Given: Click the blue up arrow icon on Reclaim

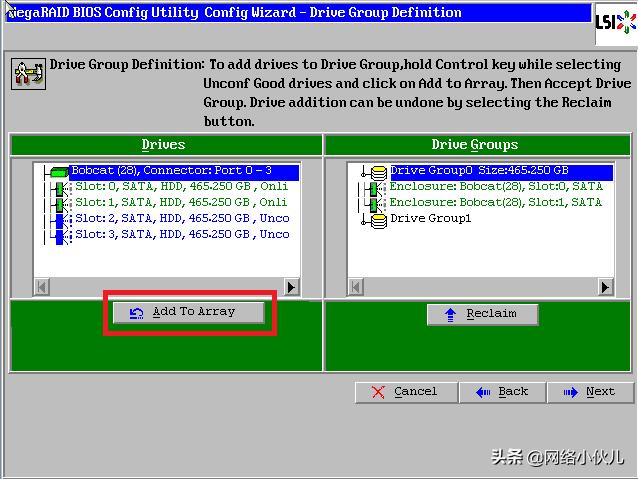Looking at the screenshot, I should [450, 315].
